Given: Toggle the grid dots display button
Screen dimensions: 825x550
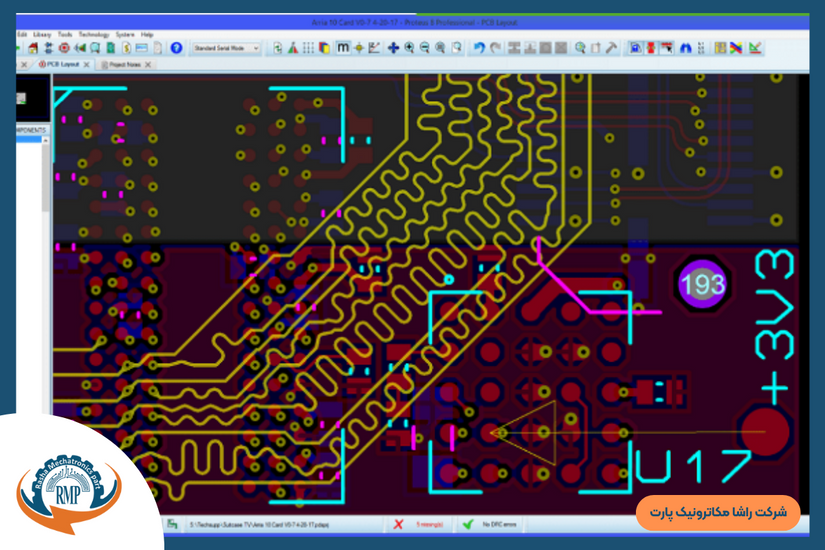Looking at the screenshot, I should coord(308,47).
